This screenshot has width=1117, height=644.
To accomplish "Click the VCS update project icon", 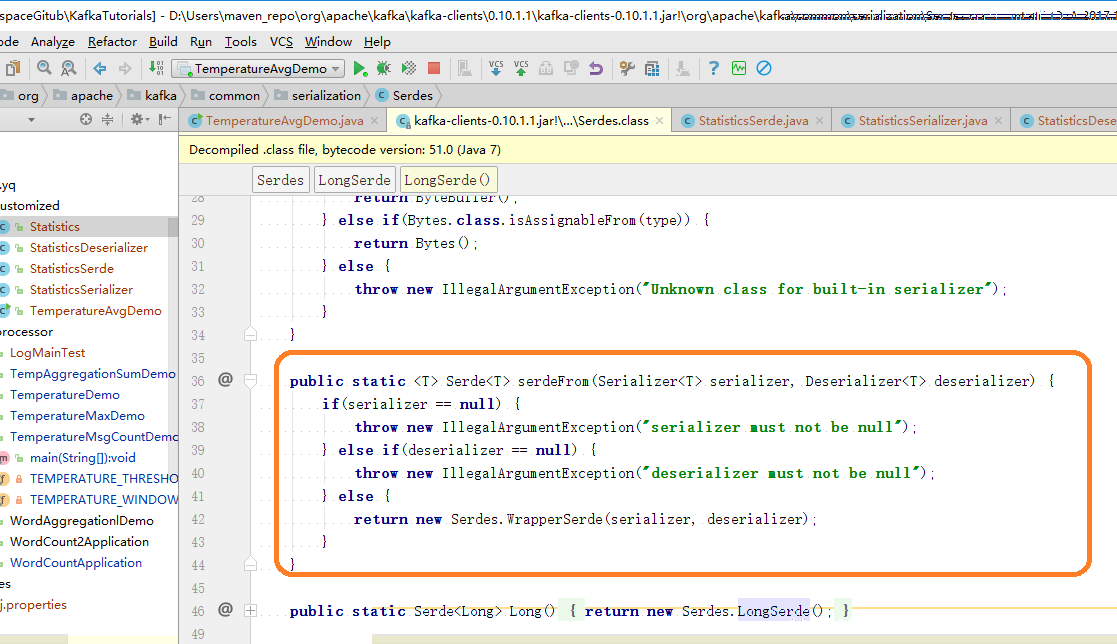I will pos(496,68).
